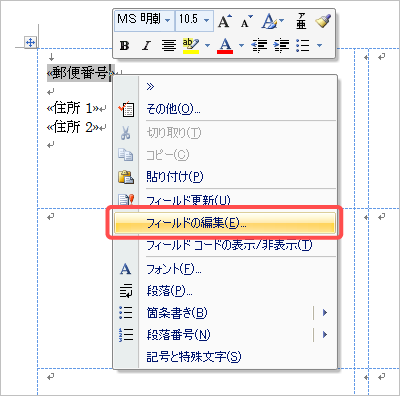Click the paragraph icon in menu
400x396 pixels.
(x=126, y=291)
